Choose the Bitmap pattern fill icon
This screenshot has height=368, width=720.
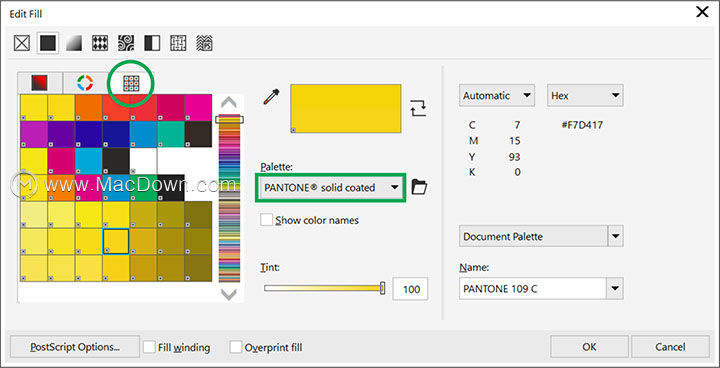(126, 44)
